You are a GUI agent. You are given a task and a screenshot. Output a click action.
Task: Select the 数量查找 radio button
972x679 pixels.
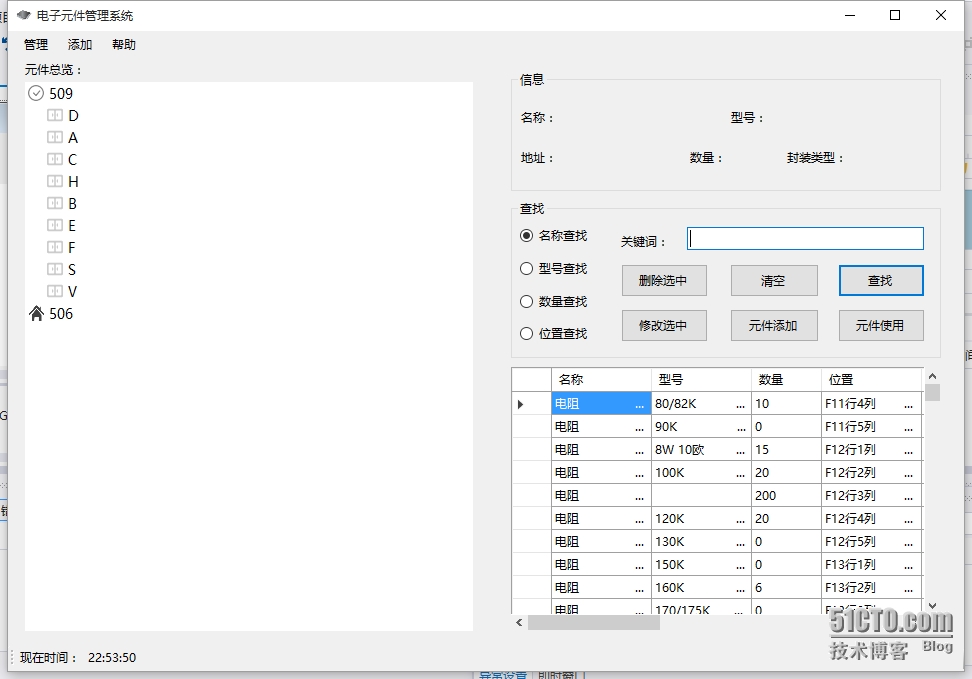coord(526,301)
